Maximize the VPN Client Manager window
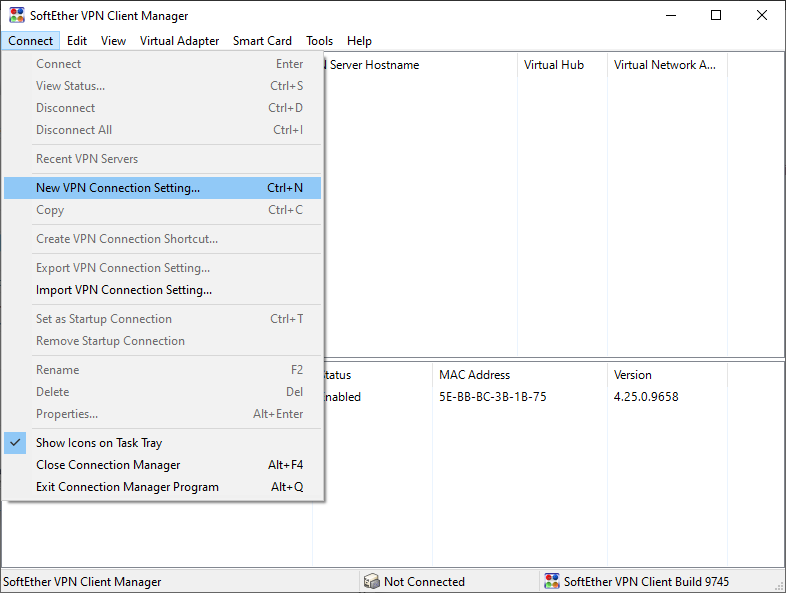The height and width of the screenshot is (593, 786). pyautogui.click(x=716, y=15)
